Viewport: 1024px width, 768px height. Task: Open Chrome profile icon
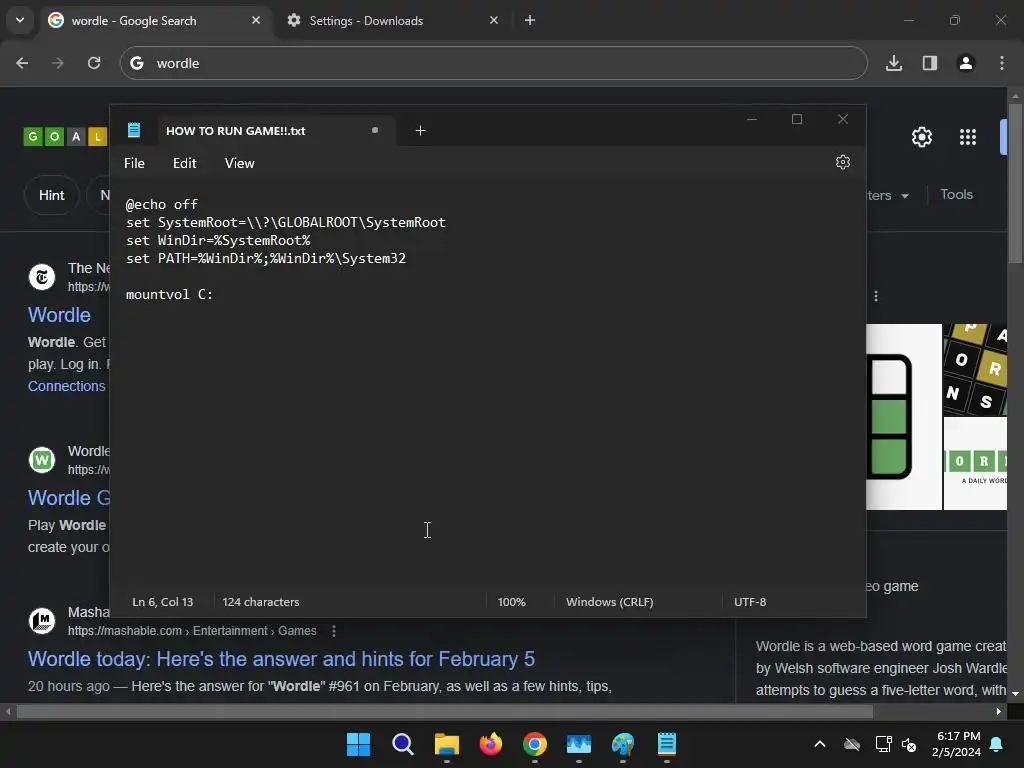point(966,63)
